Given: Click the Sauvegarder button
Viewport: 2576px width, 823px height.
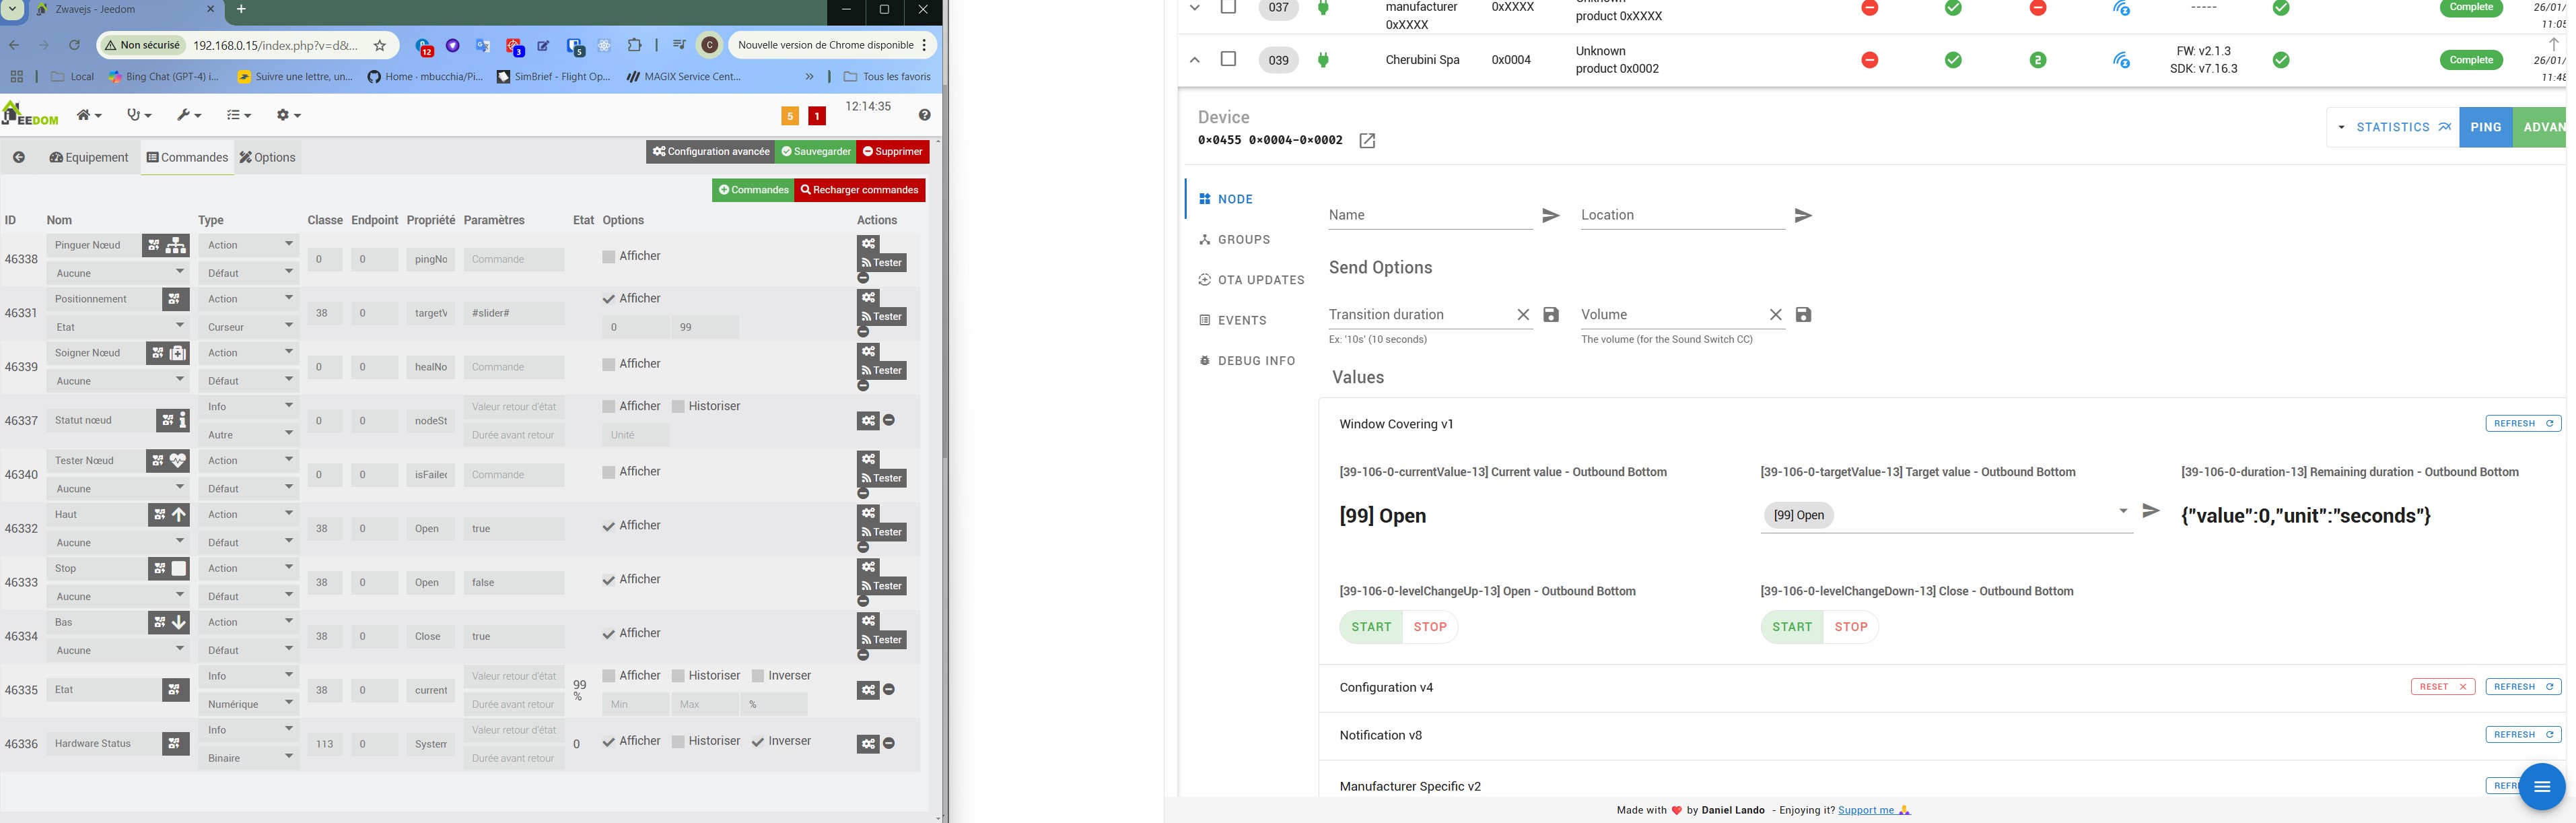Looking at the screenshot, I should tap(816, 152).
